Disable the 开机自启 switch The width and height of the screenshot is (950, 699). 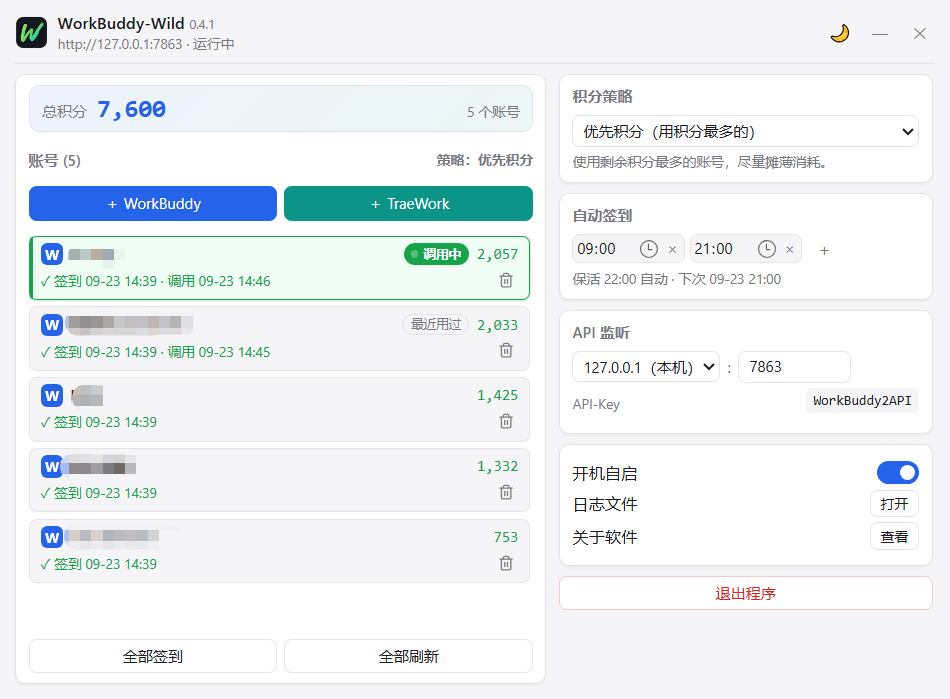pos(897,472)
